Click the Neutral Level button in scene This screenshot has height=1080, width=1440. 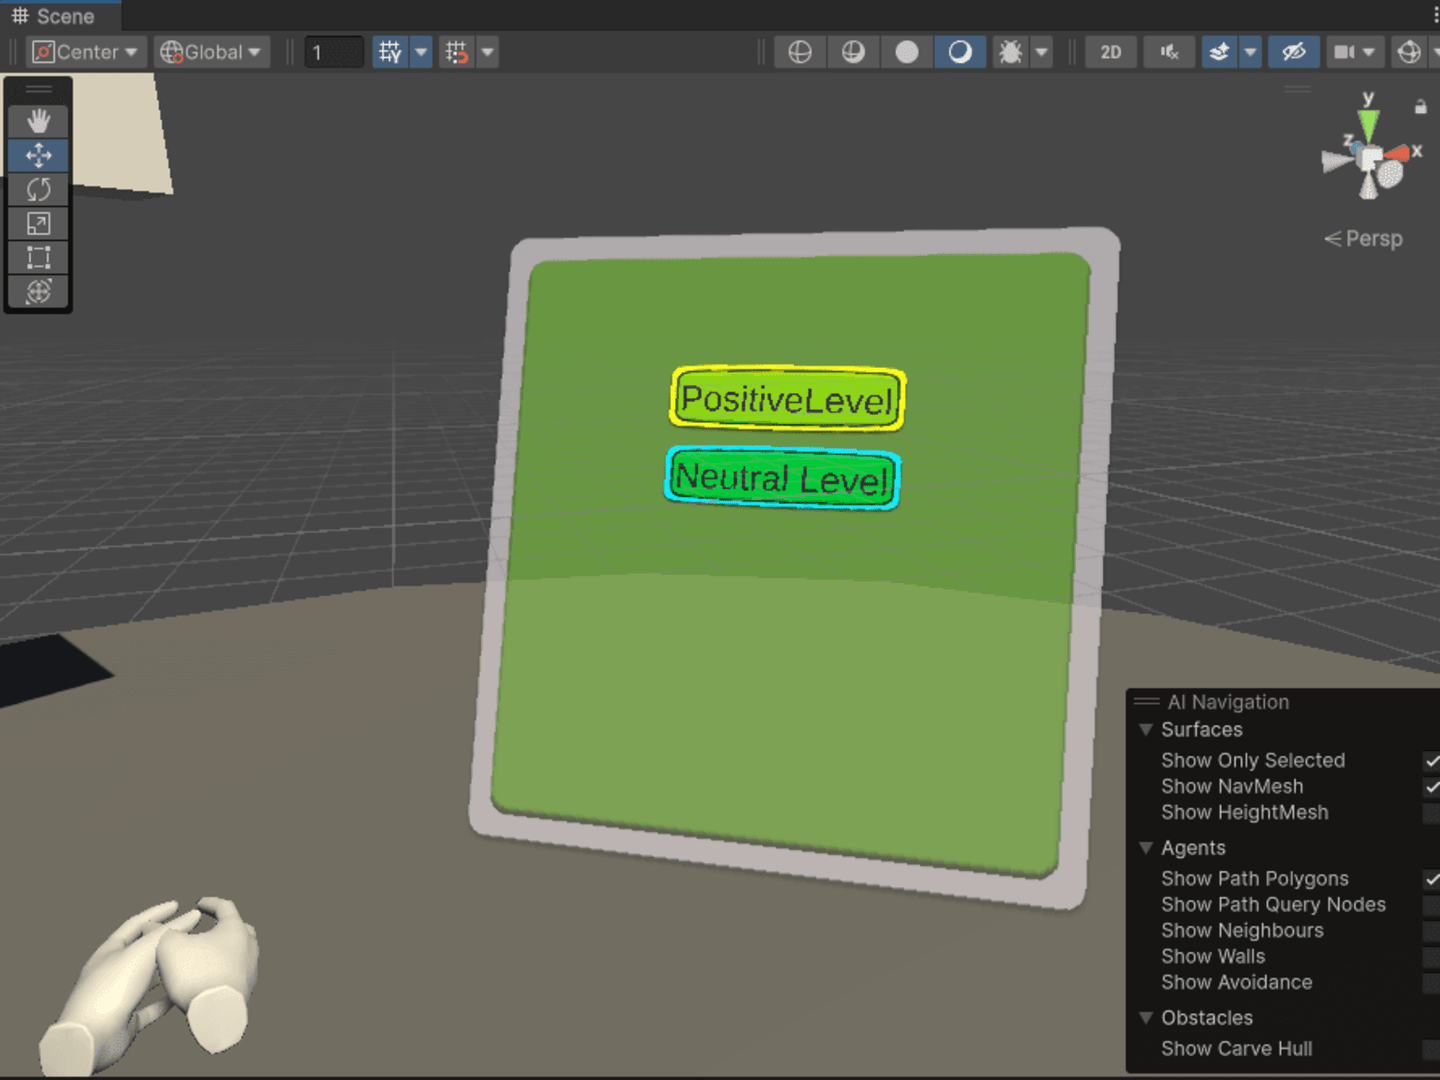783,478
